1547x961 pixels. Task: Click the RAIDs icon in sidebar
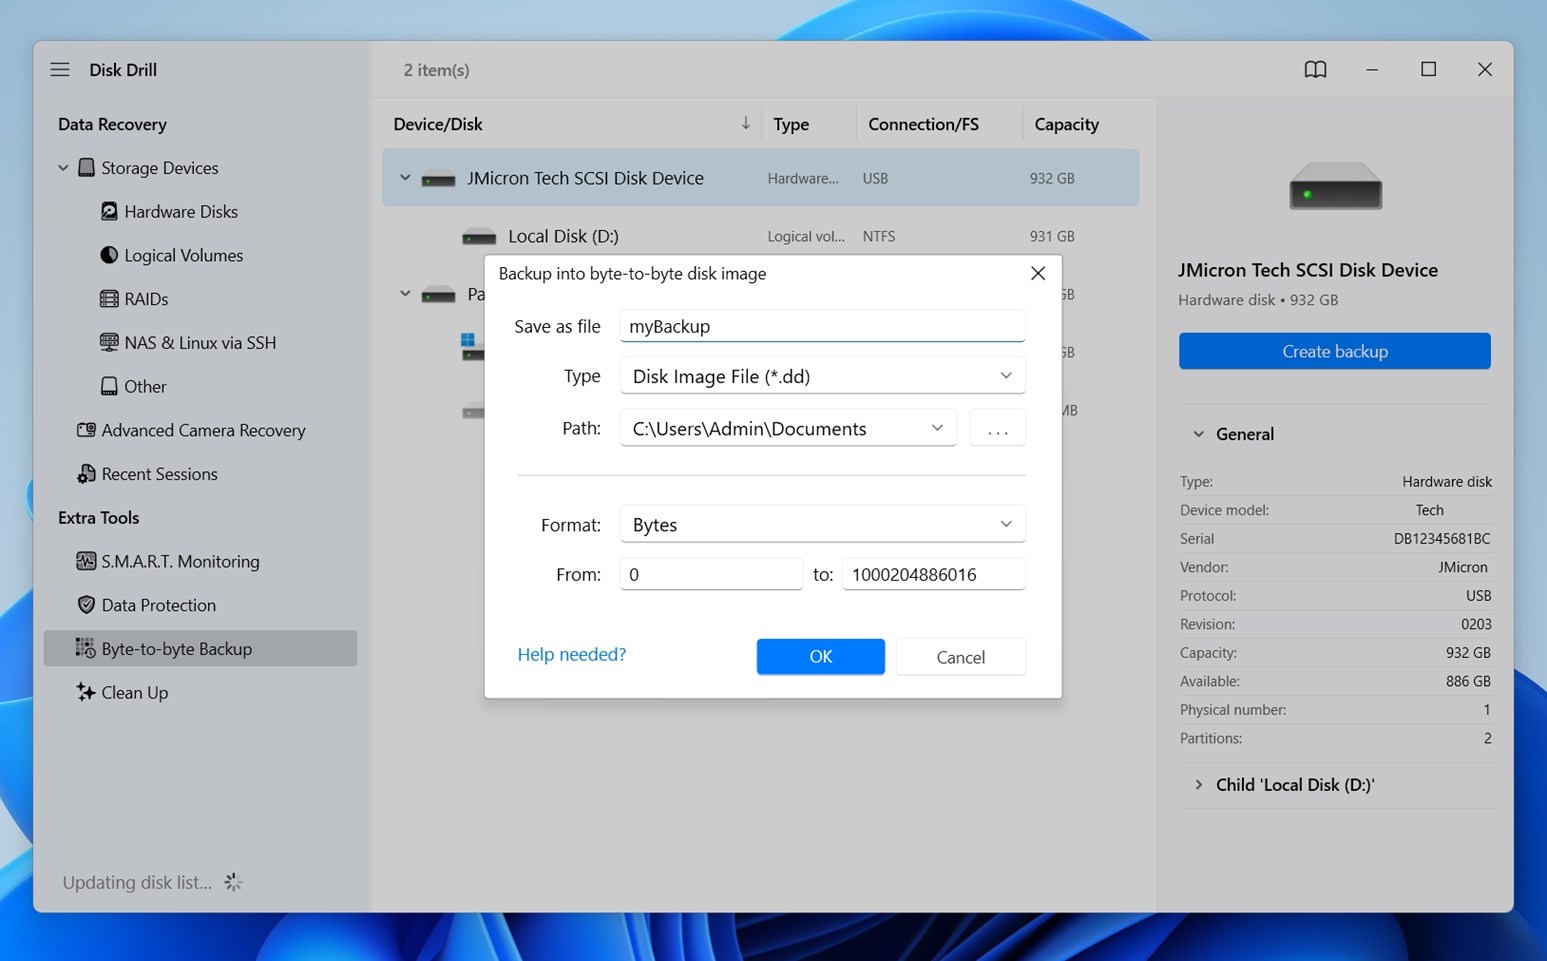pyautogui.click(x=109, y=299)
